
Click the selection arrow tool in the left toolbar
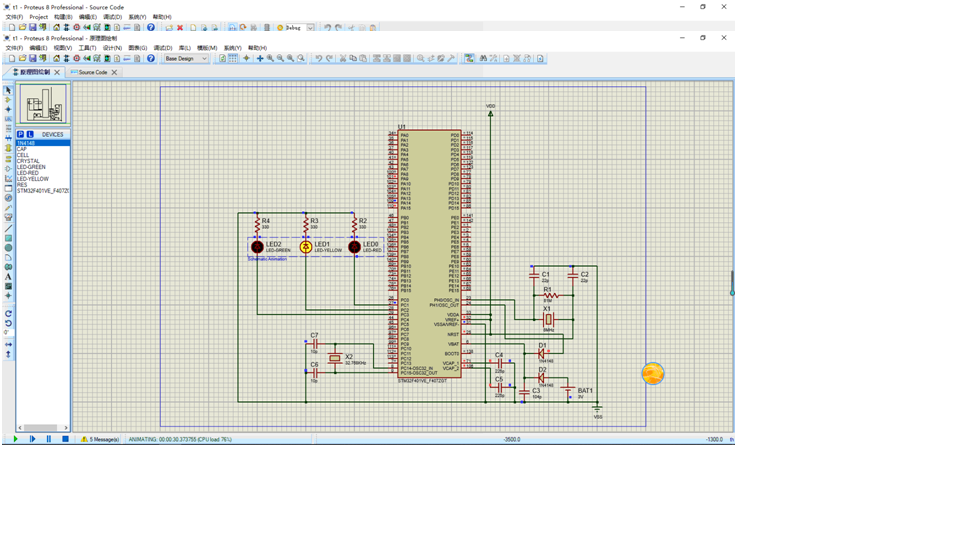pyautogui.click(x=8, y=90)
